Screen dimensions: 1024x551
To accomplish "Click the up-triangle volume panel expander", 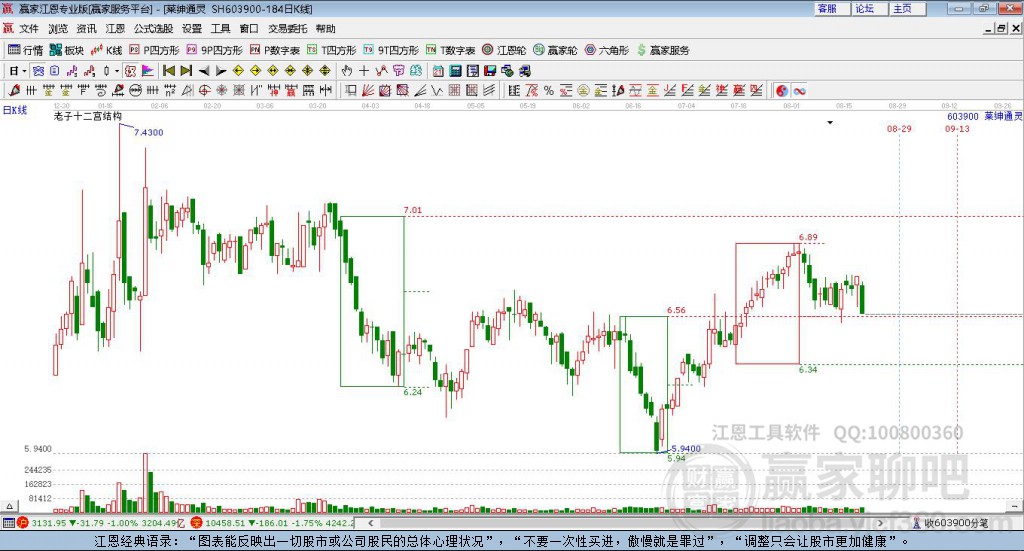I will [9, 506].
